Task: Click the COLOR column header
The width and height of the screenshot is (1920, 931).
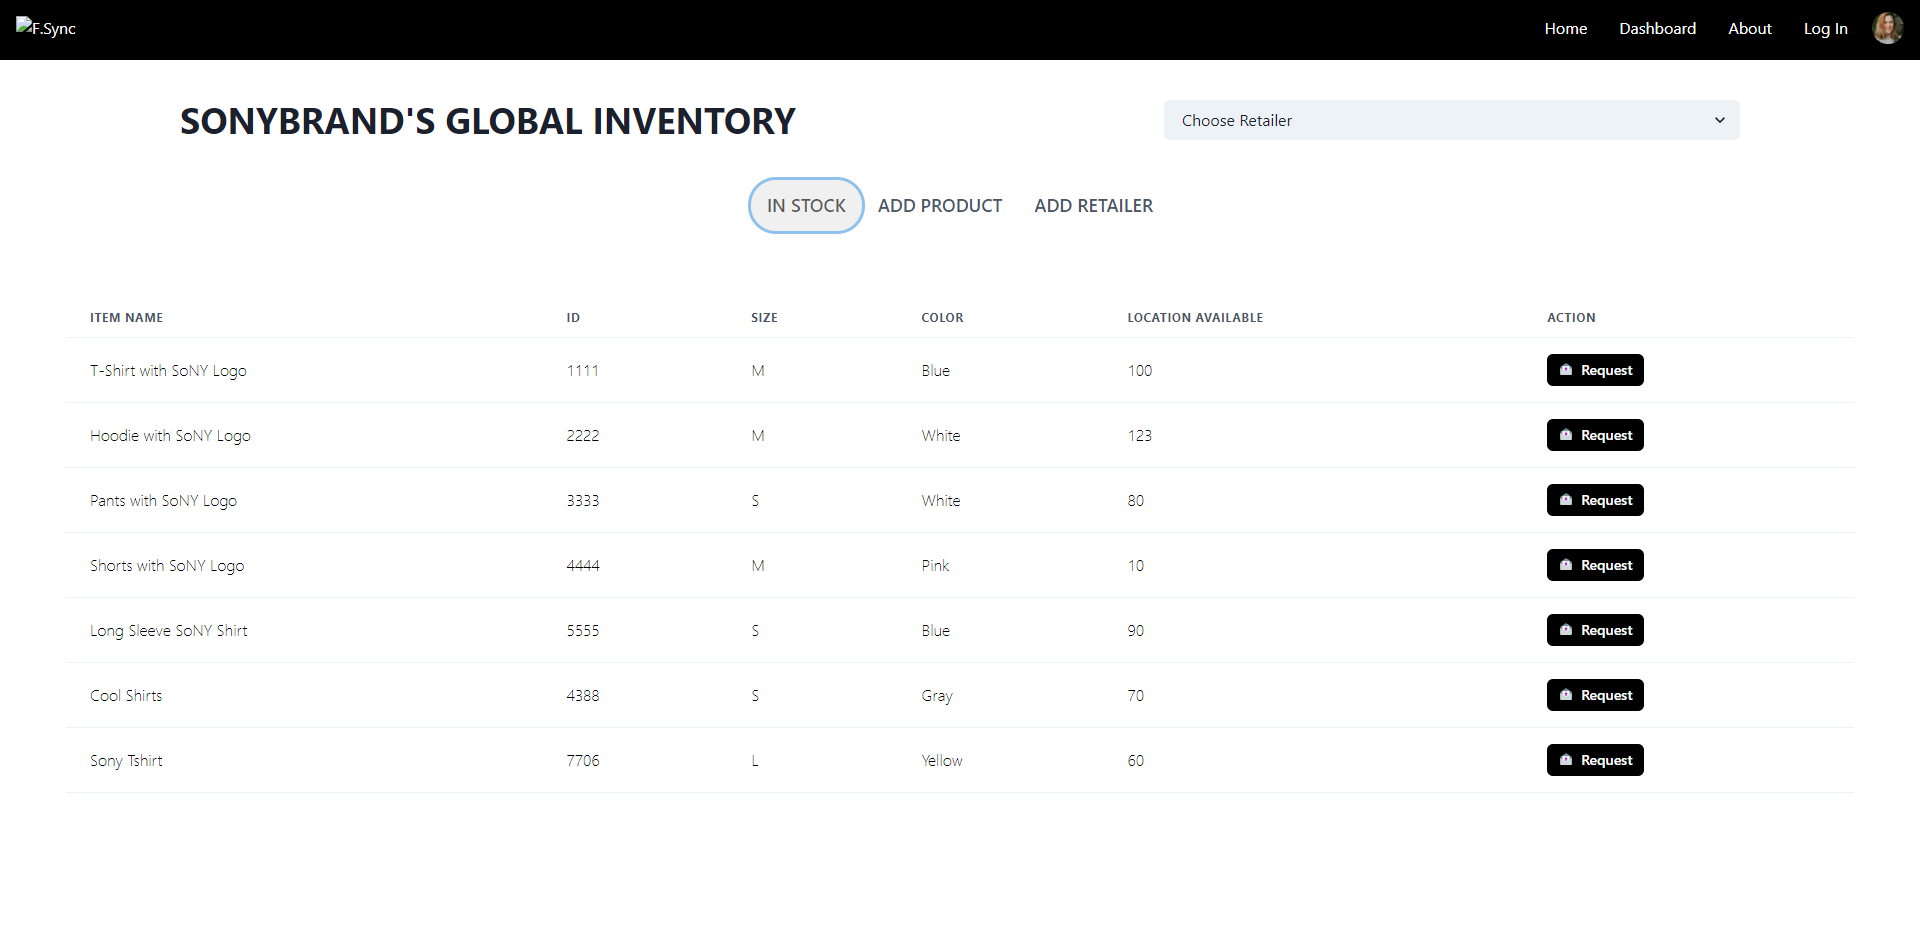Action: click(x=942, y=318)
